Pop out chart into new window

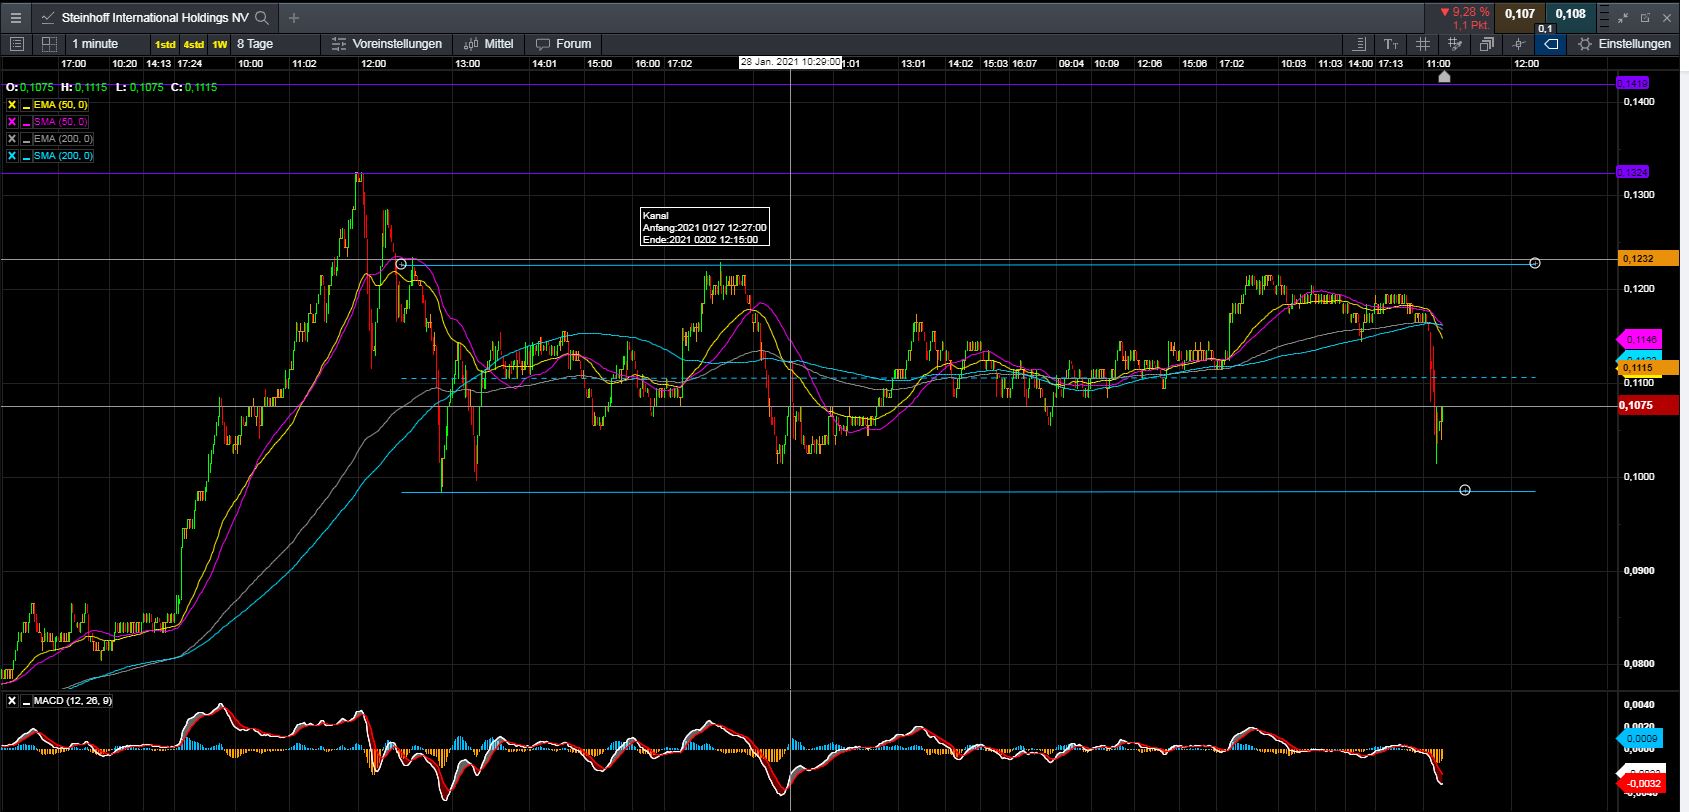[x=1645, y=17]
